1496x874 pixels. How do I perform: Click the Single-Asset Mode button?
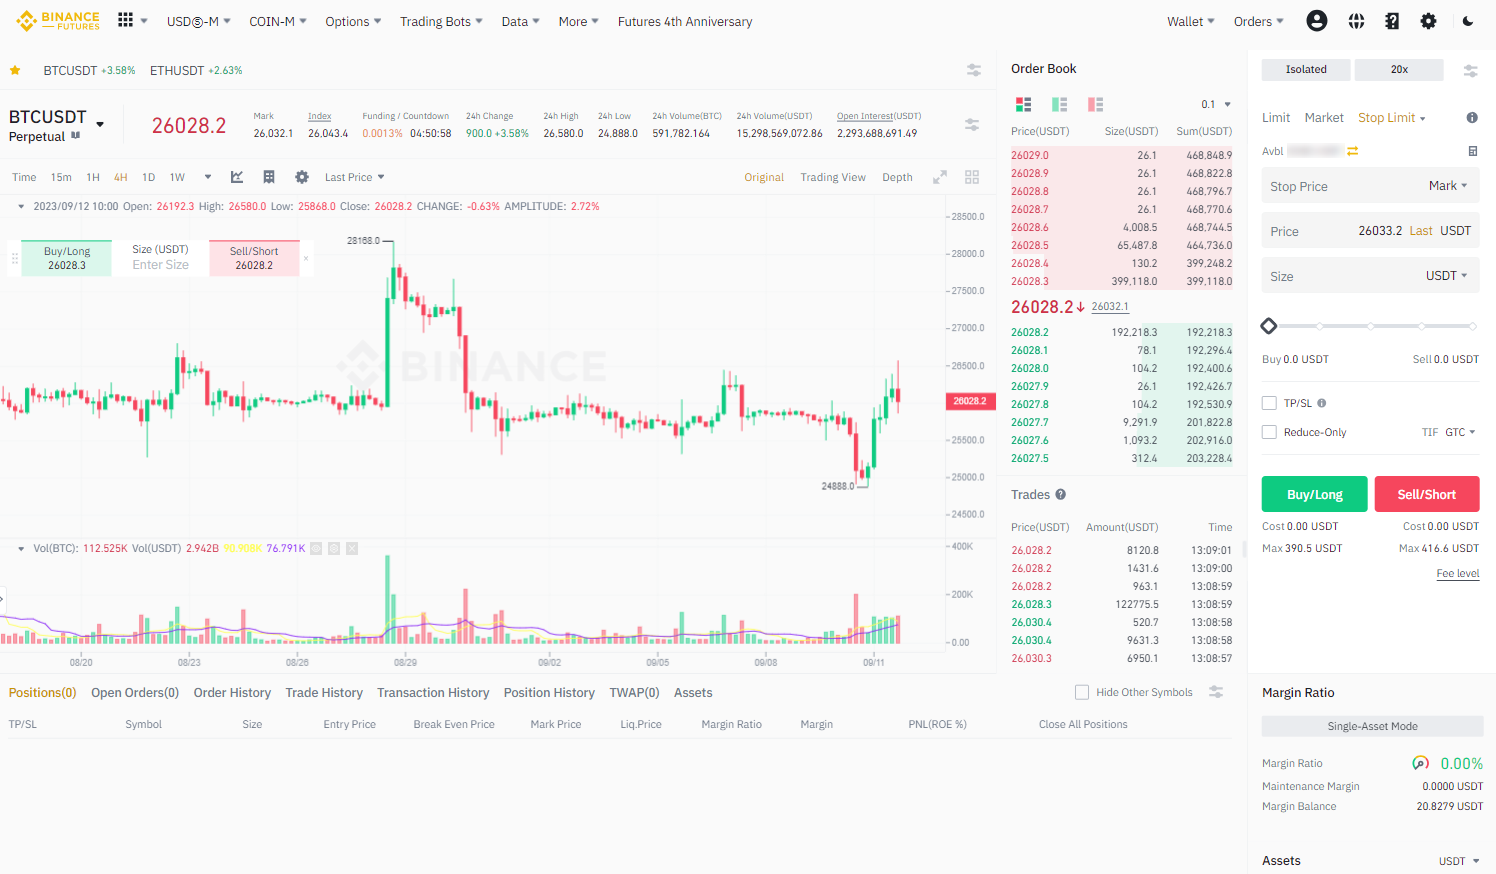click(1372, 726)
